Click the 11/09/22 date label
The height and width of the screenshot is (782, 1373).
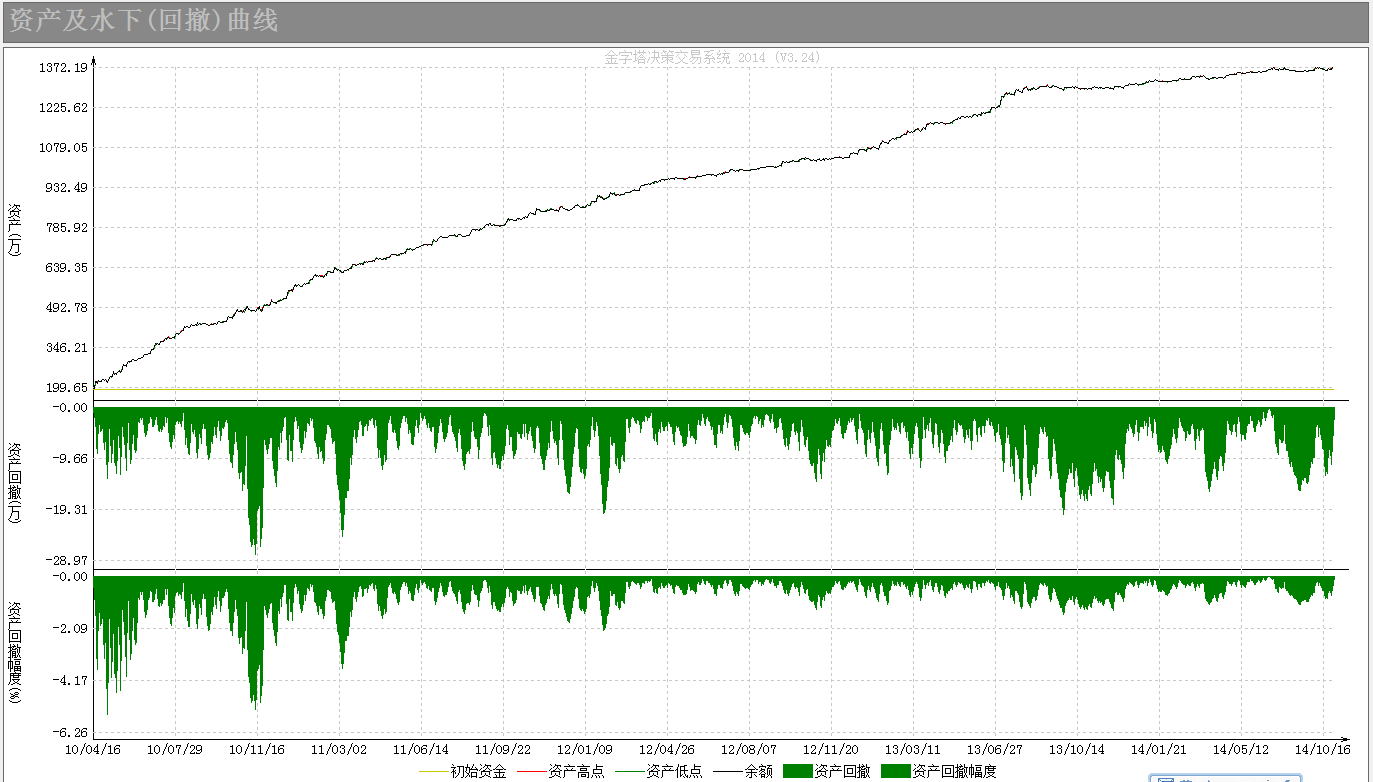(503, 749)
